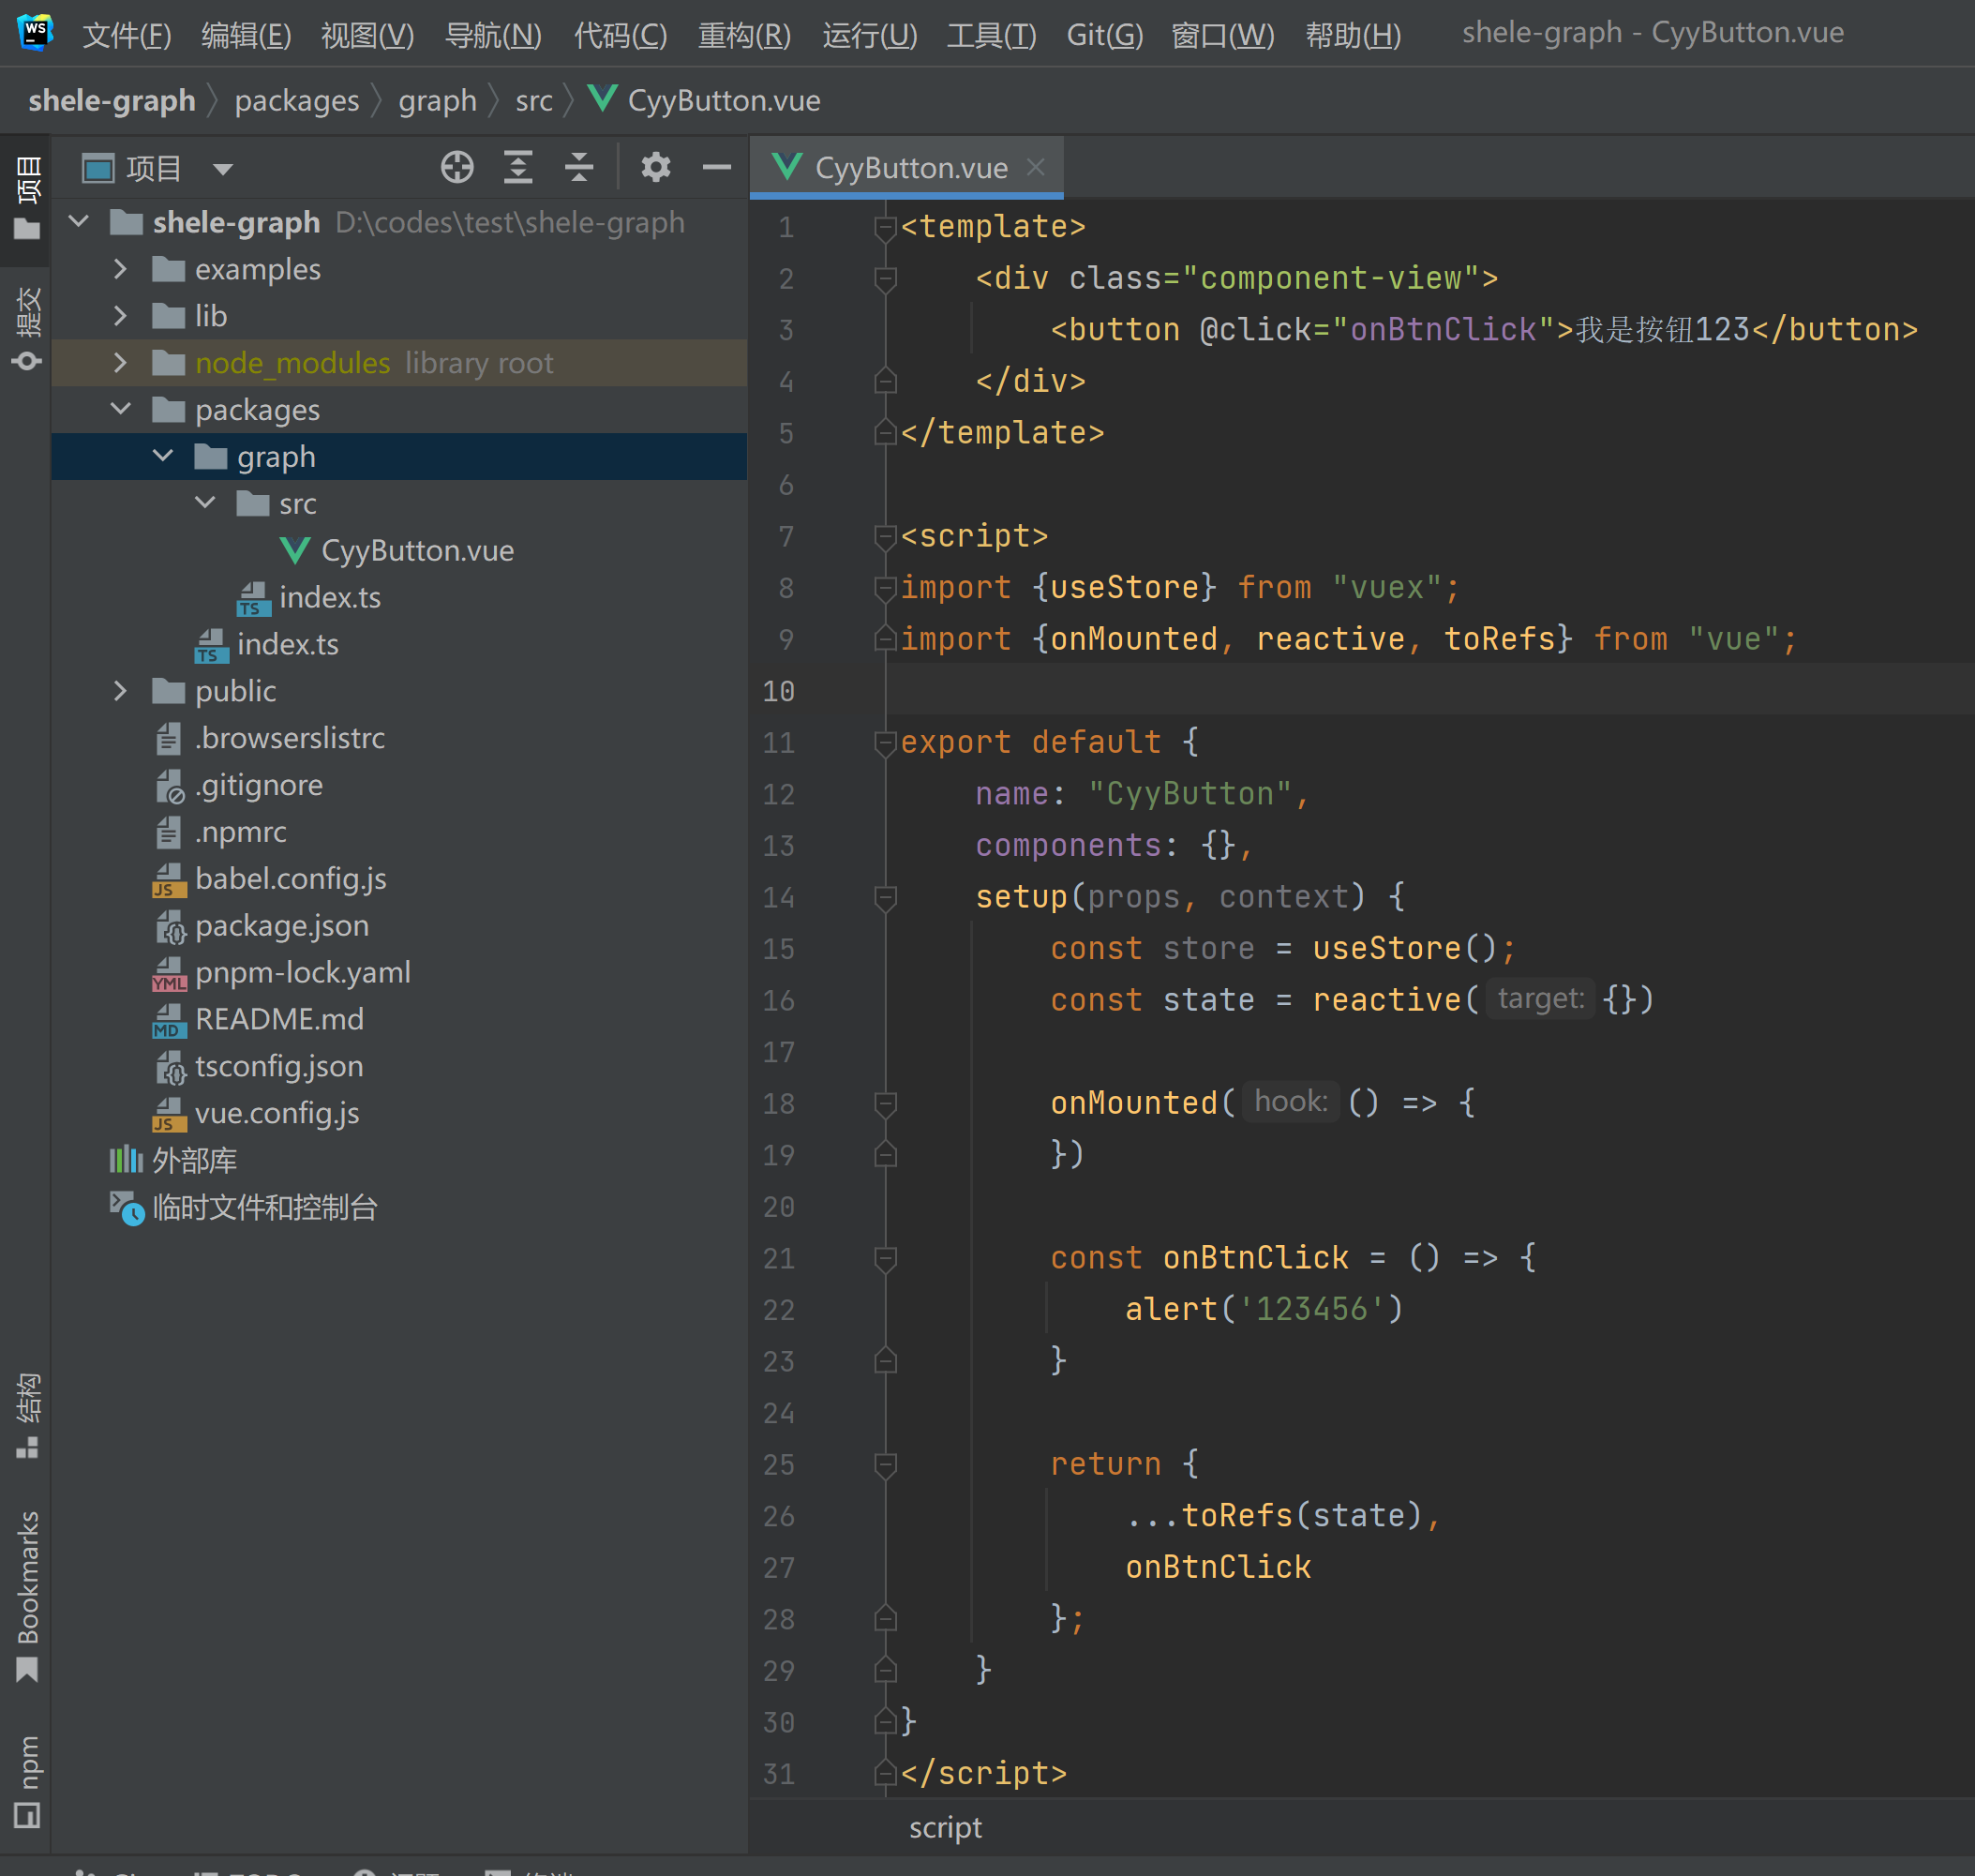Open the 文件(F) menu

point(127,35)
